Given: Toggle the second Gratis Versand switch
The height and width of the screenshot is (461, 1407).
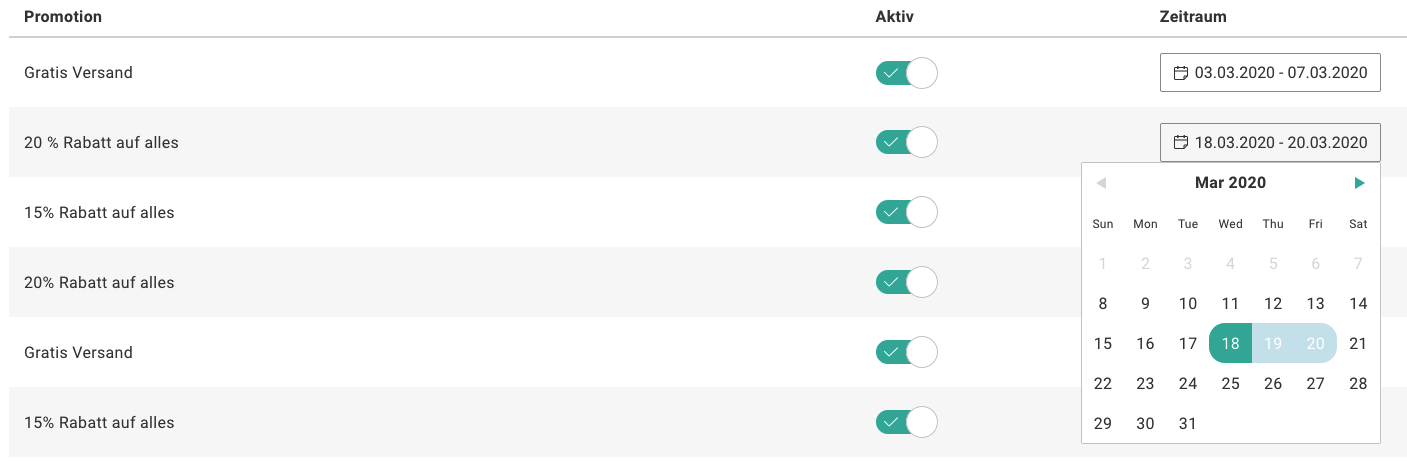Looking at the screenshot, I should [x=906, y=353].
